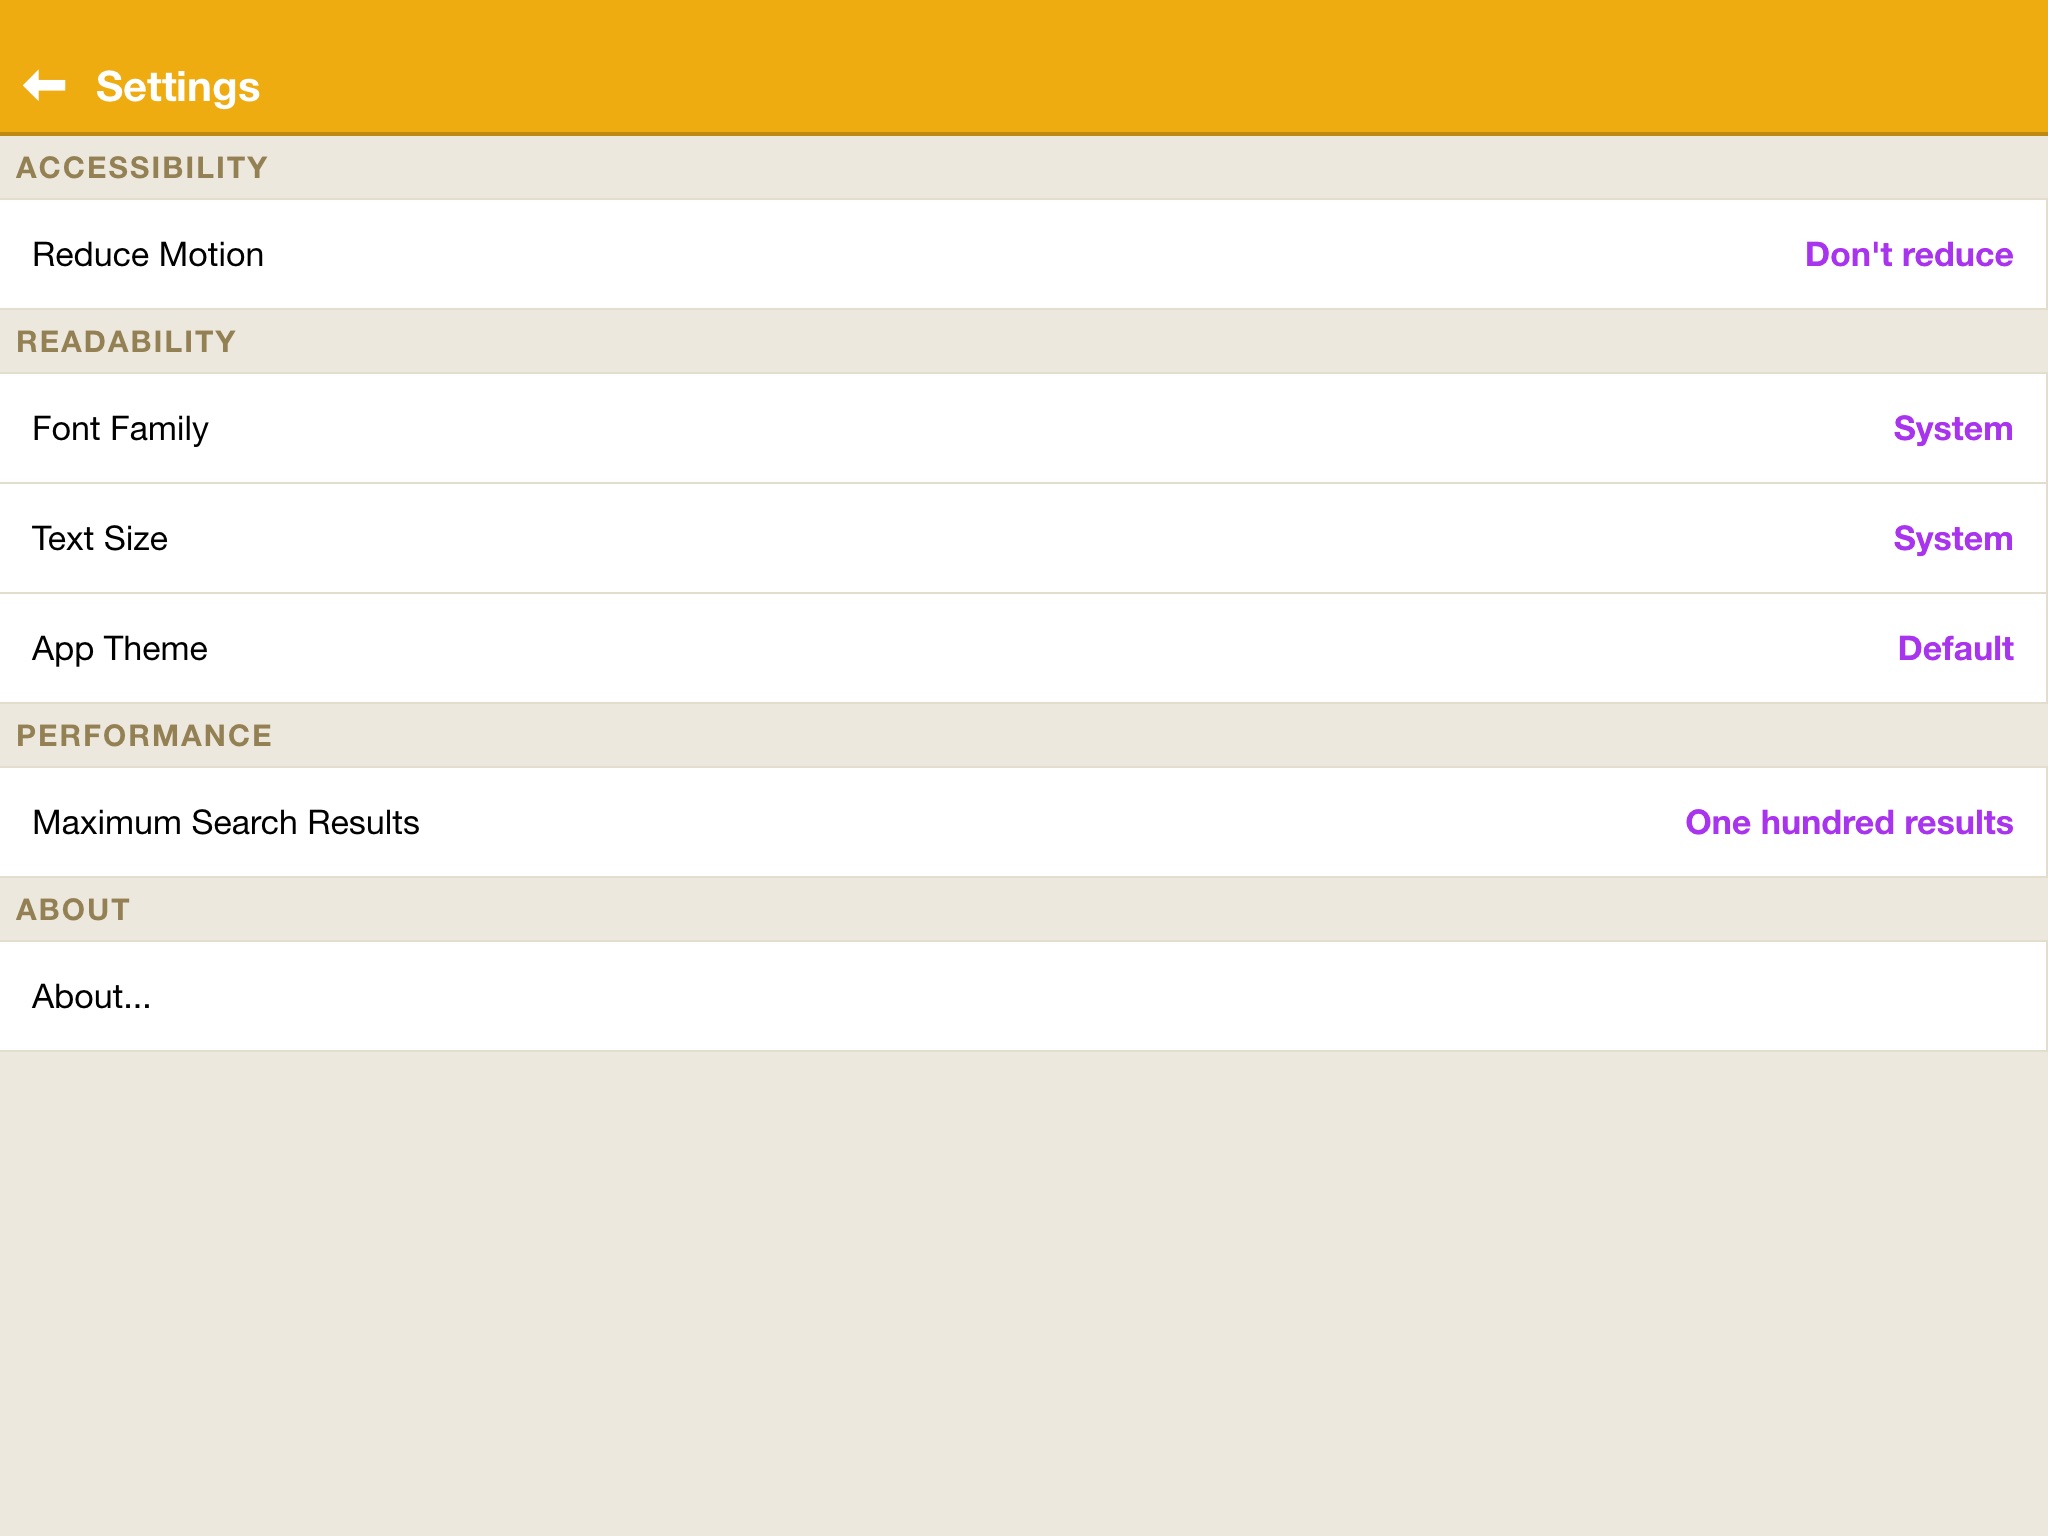The height and width of the screenshot is (1536, 2048).
Task: Open the About... entry
Action: pyautogui.click(x=92, y=997)
